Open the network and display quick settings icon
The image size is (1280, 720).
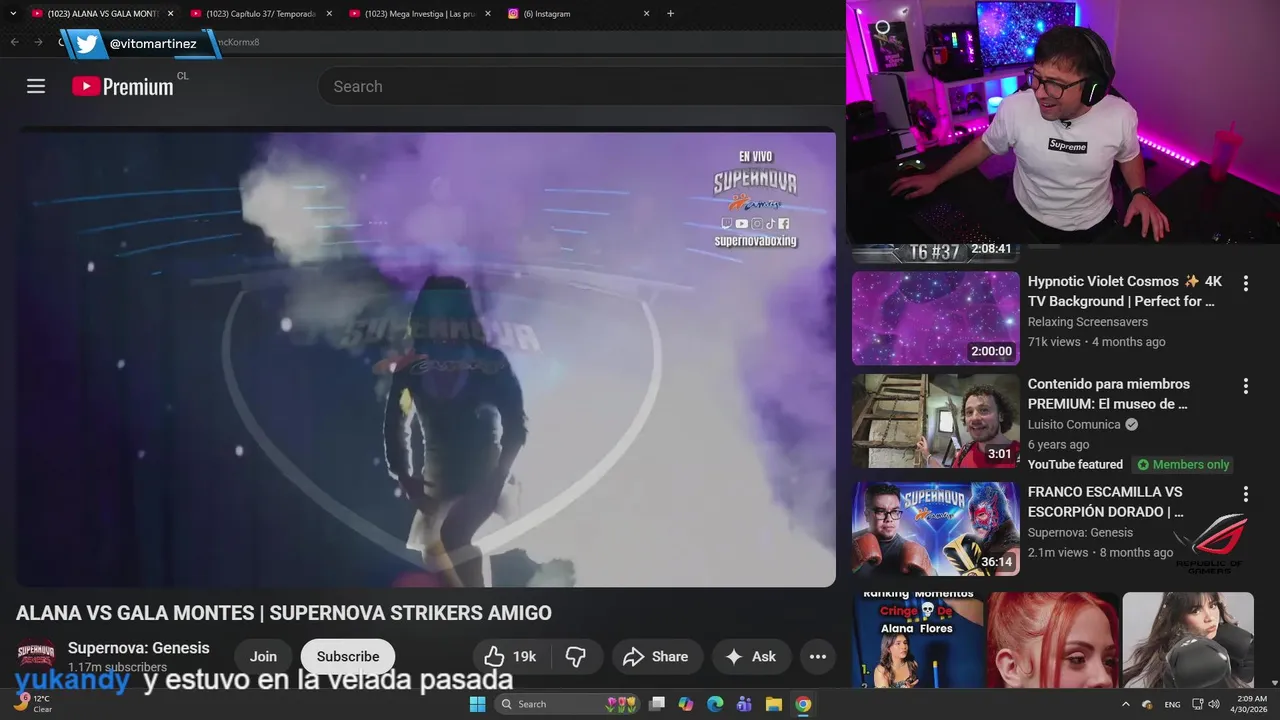(1198, 704)
